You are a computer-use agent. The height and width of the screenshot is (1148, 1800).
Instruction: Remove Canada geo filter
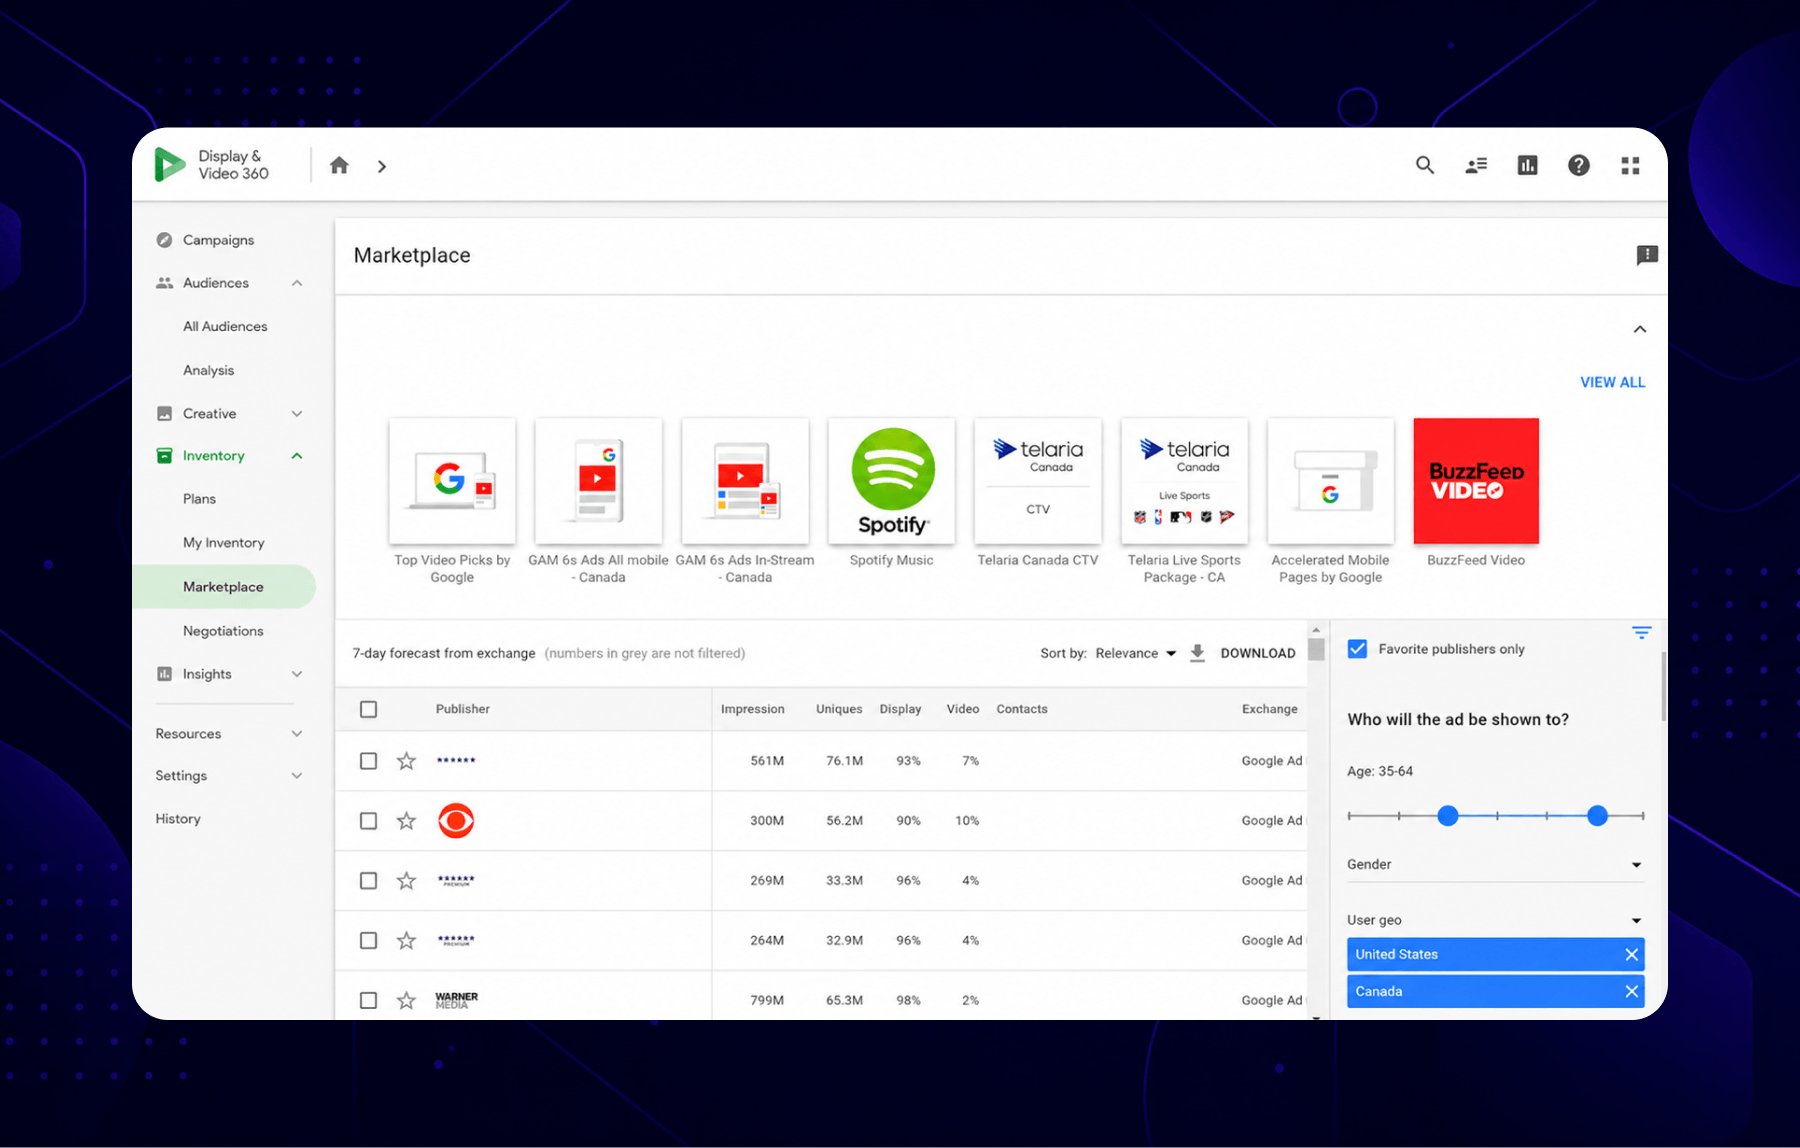[x=1631, y=991]
